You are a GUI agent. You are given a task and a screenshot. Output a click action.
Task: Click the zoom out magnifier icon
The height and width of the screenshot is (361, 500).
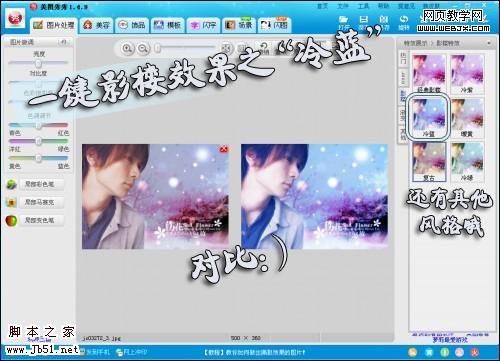coord(143,48)
